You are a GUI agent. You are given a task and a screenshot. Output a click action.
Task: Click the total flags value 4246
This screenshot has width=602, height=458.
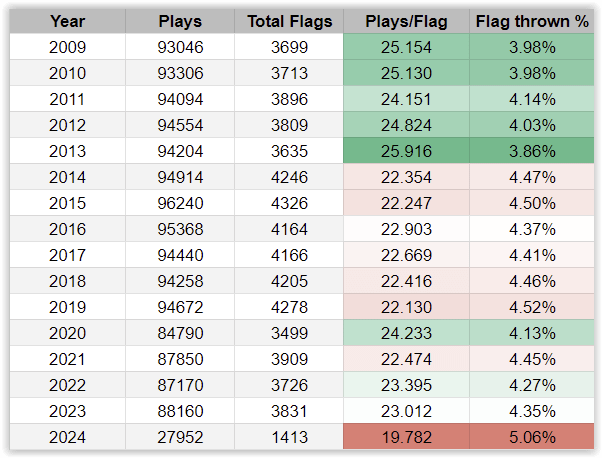point(289,177)
